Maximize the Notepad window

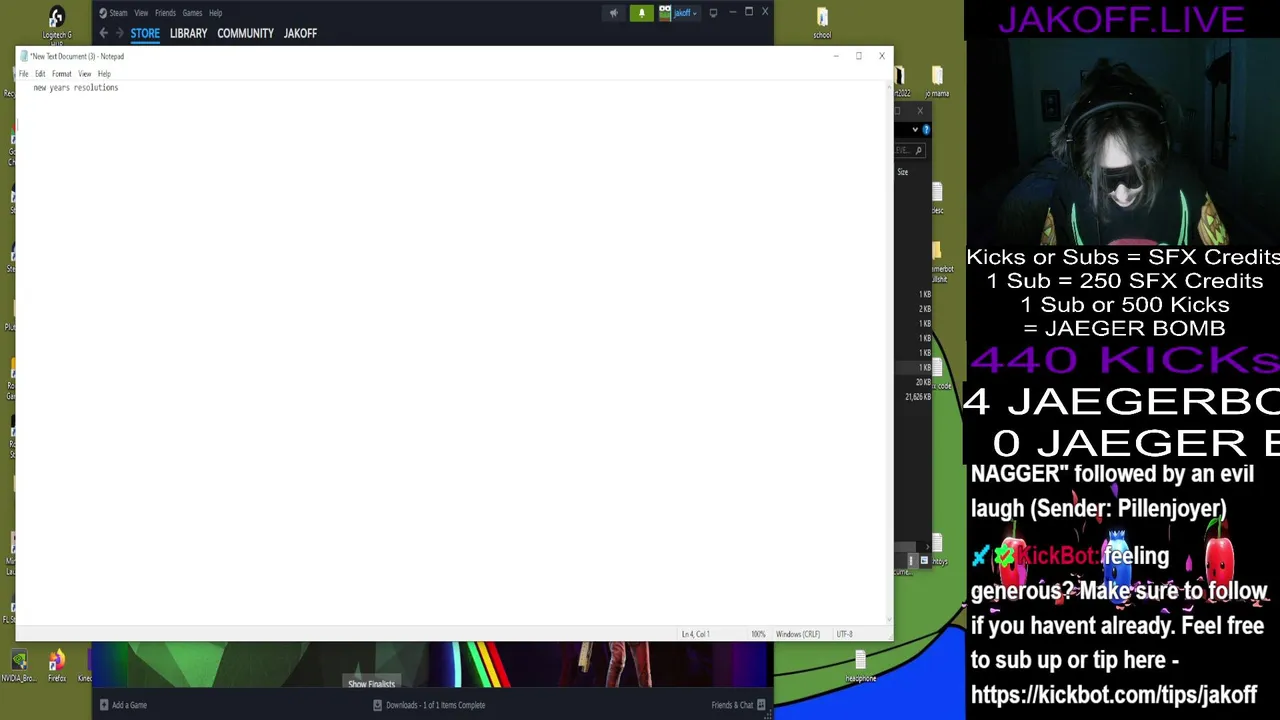click(x=858, y=56)
